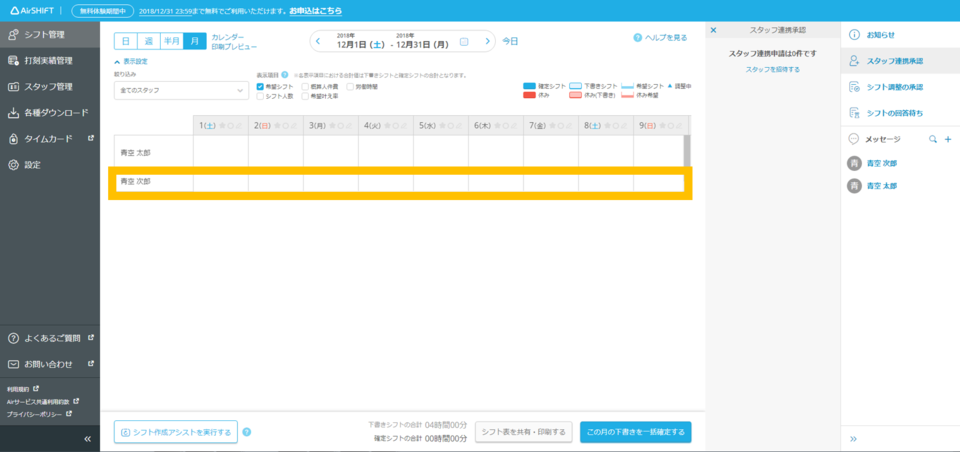Click the スタッフを招待する link
Screen dimensions: 960x452
(x=772, y=69)
